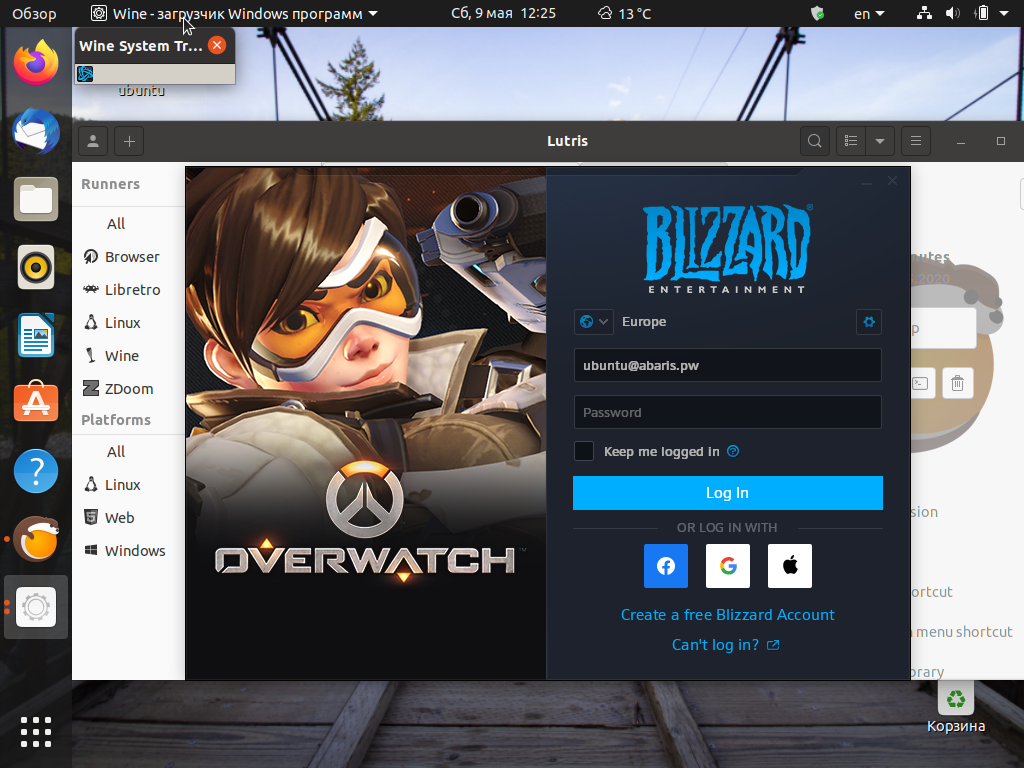1024x768 pixels.
Task: Open Help from the dock
Action: pyautogui.click(x=36, y=471)
